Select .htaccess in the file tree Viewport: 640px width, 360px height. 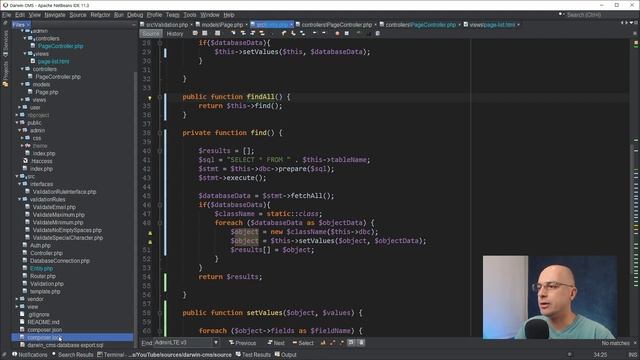coord(42,161)
